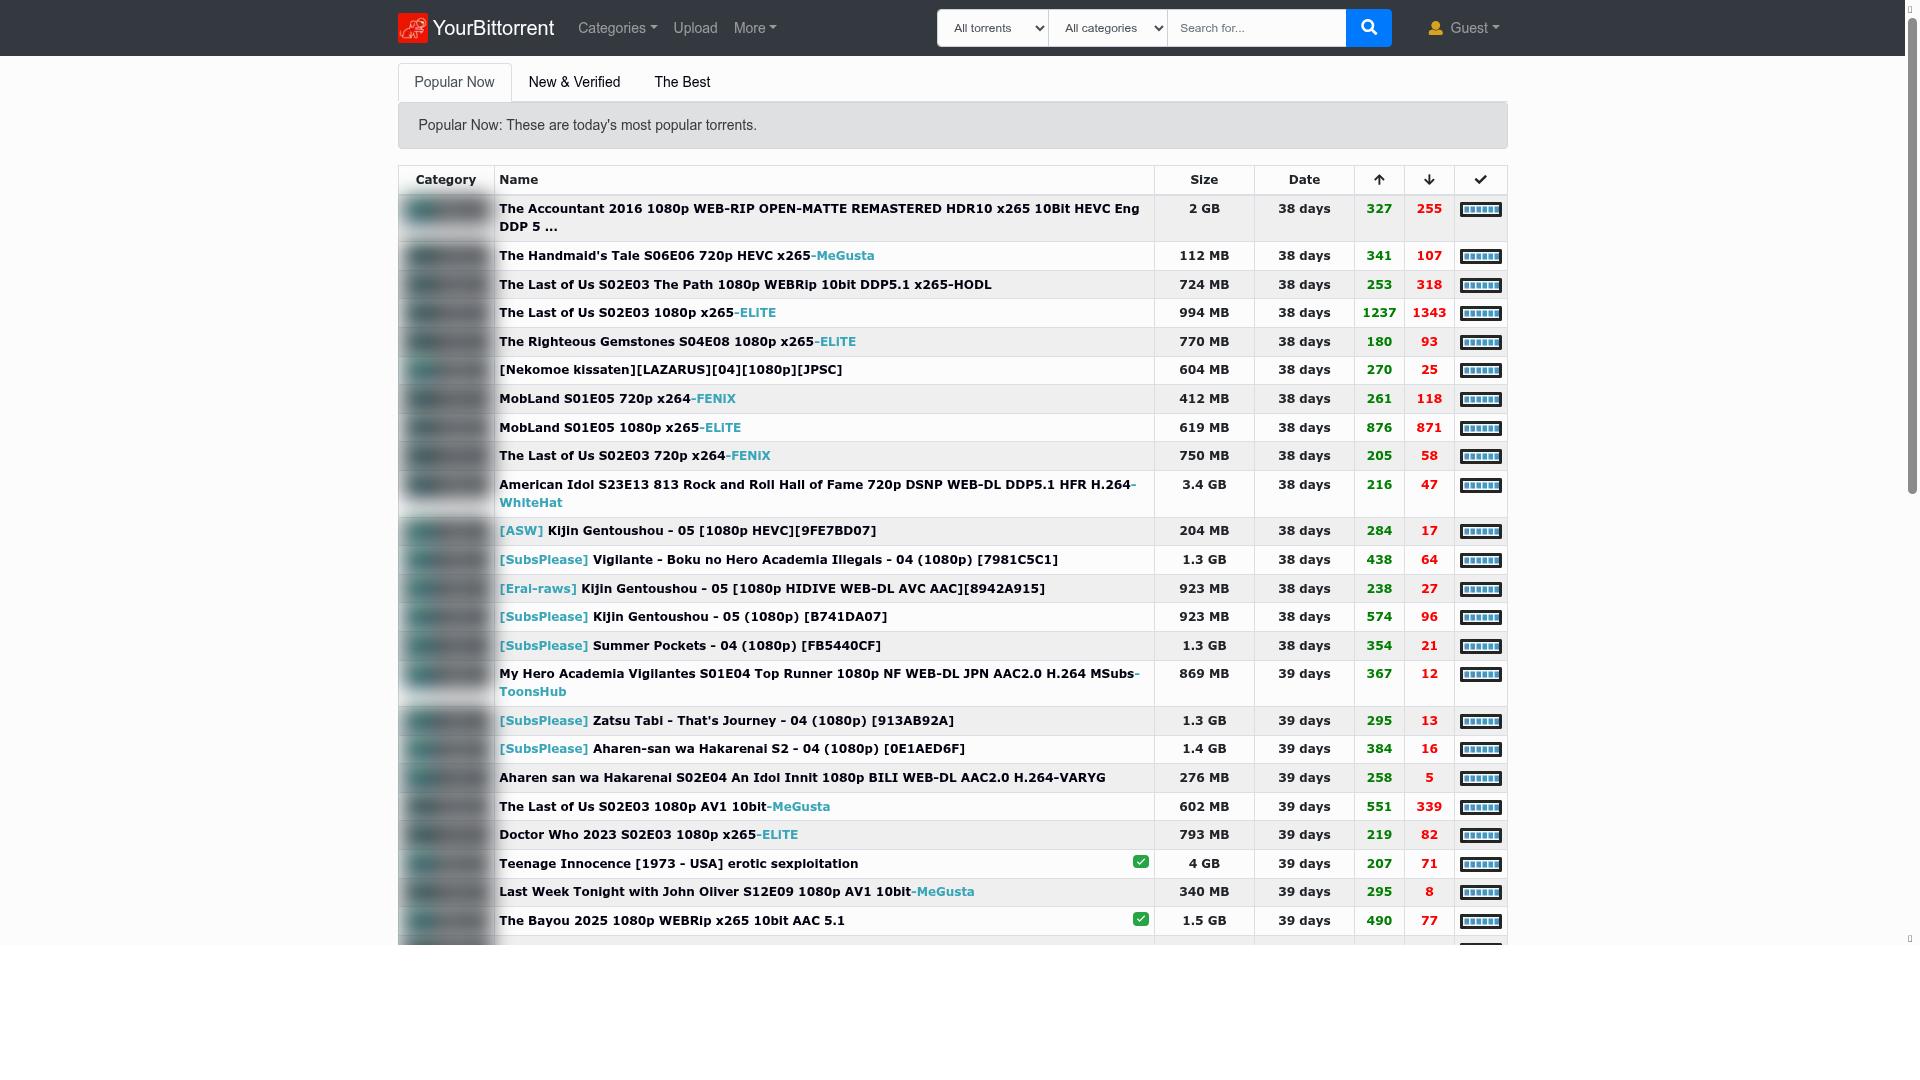The width and height of the screenshot is (1920, 1080).
Task: Click the blue search magnifier icon
Action: tap(1368, 27)
